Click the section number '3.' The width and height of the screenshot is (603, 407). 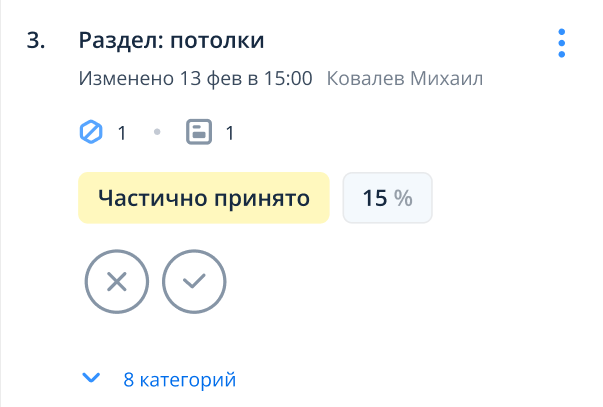[x=35, y=41]
